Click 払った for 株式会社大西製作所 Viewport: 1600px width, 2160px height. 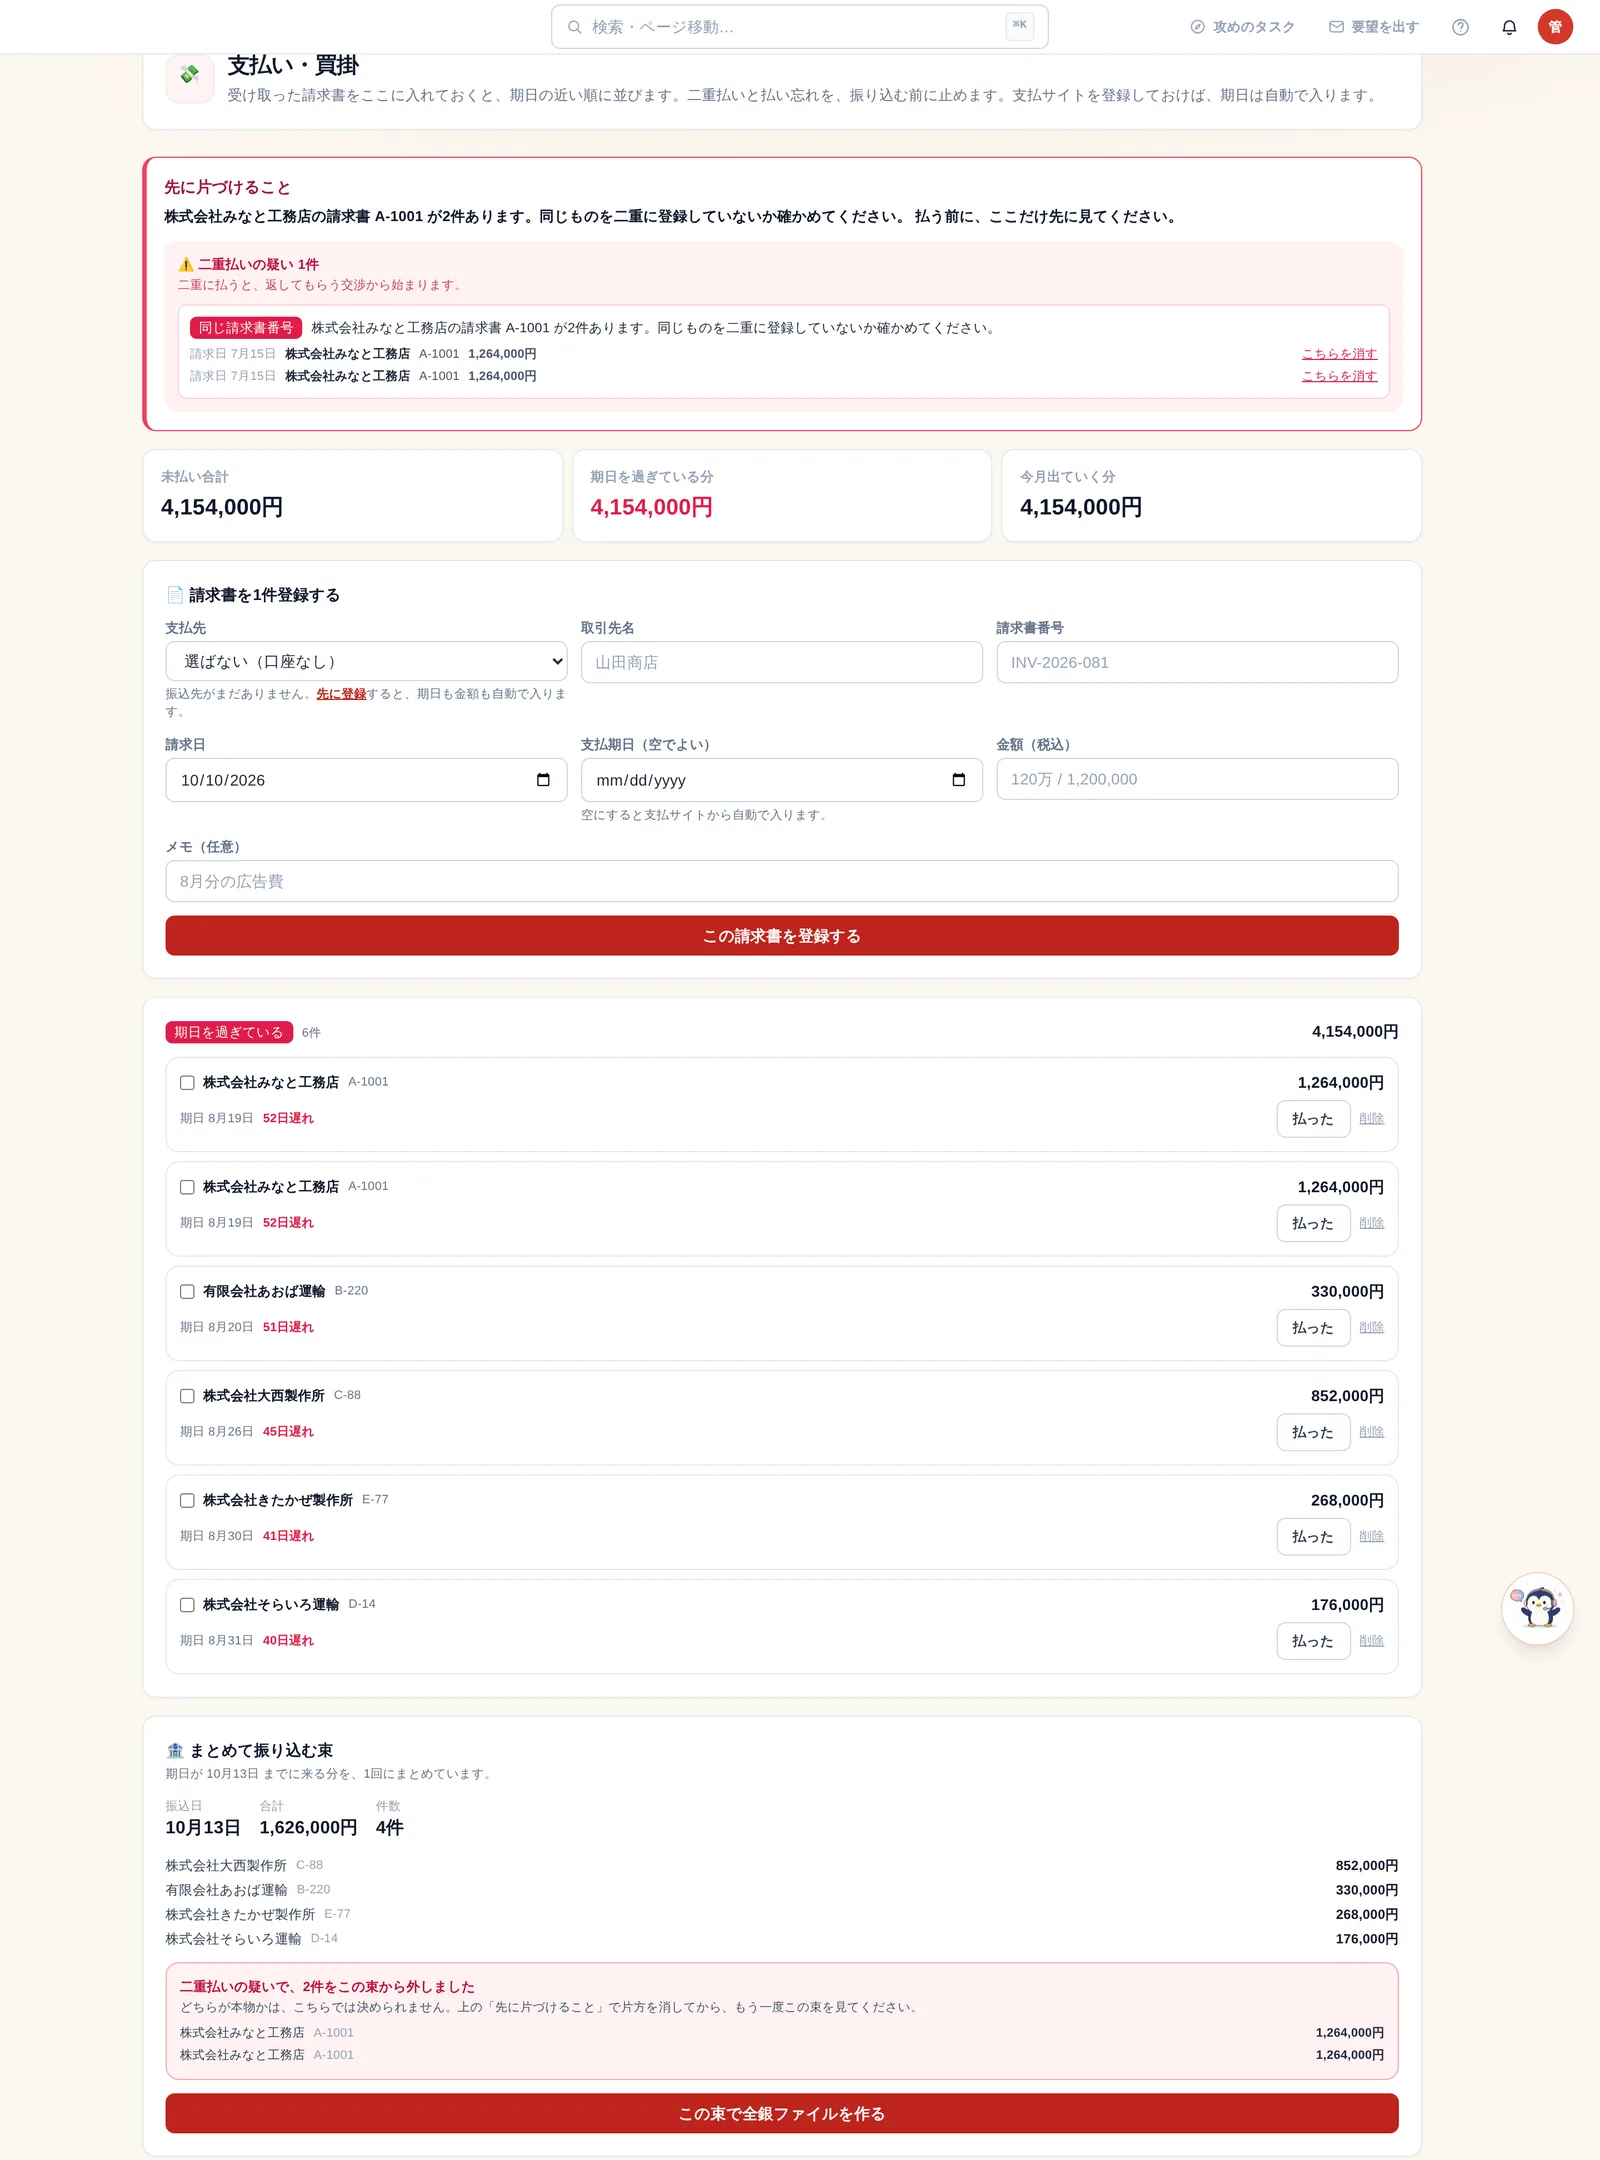pyautogui.click(x=1313, y=1432)
